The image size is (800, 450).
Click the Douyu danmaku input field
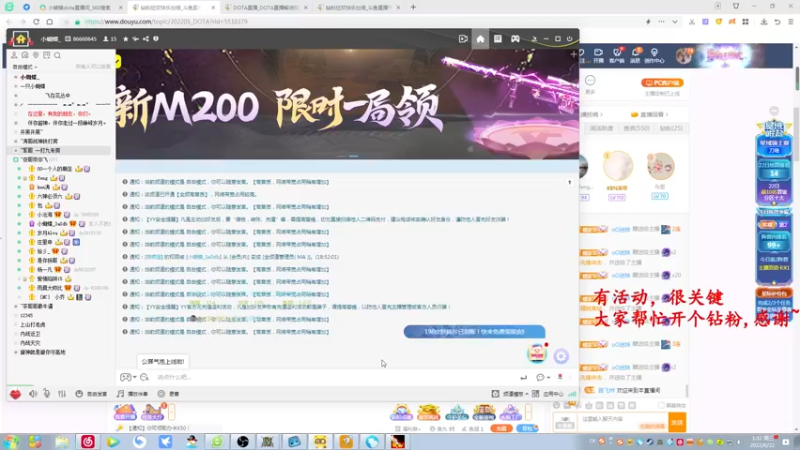622,422
